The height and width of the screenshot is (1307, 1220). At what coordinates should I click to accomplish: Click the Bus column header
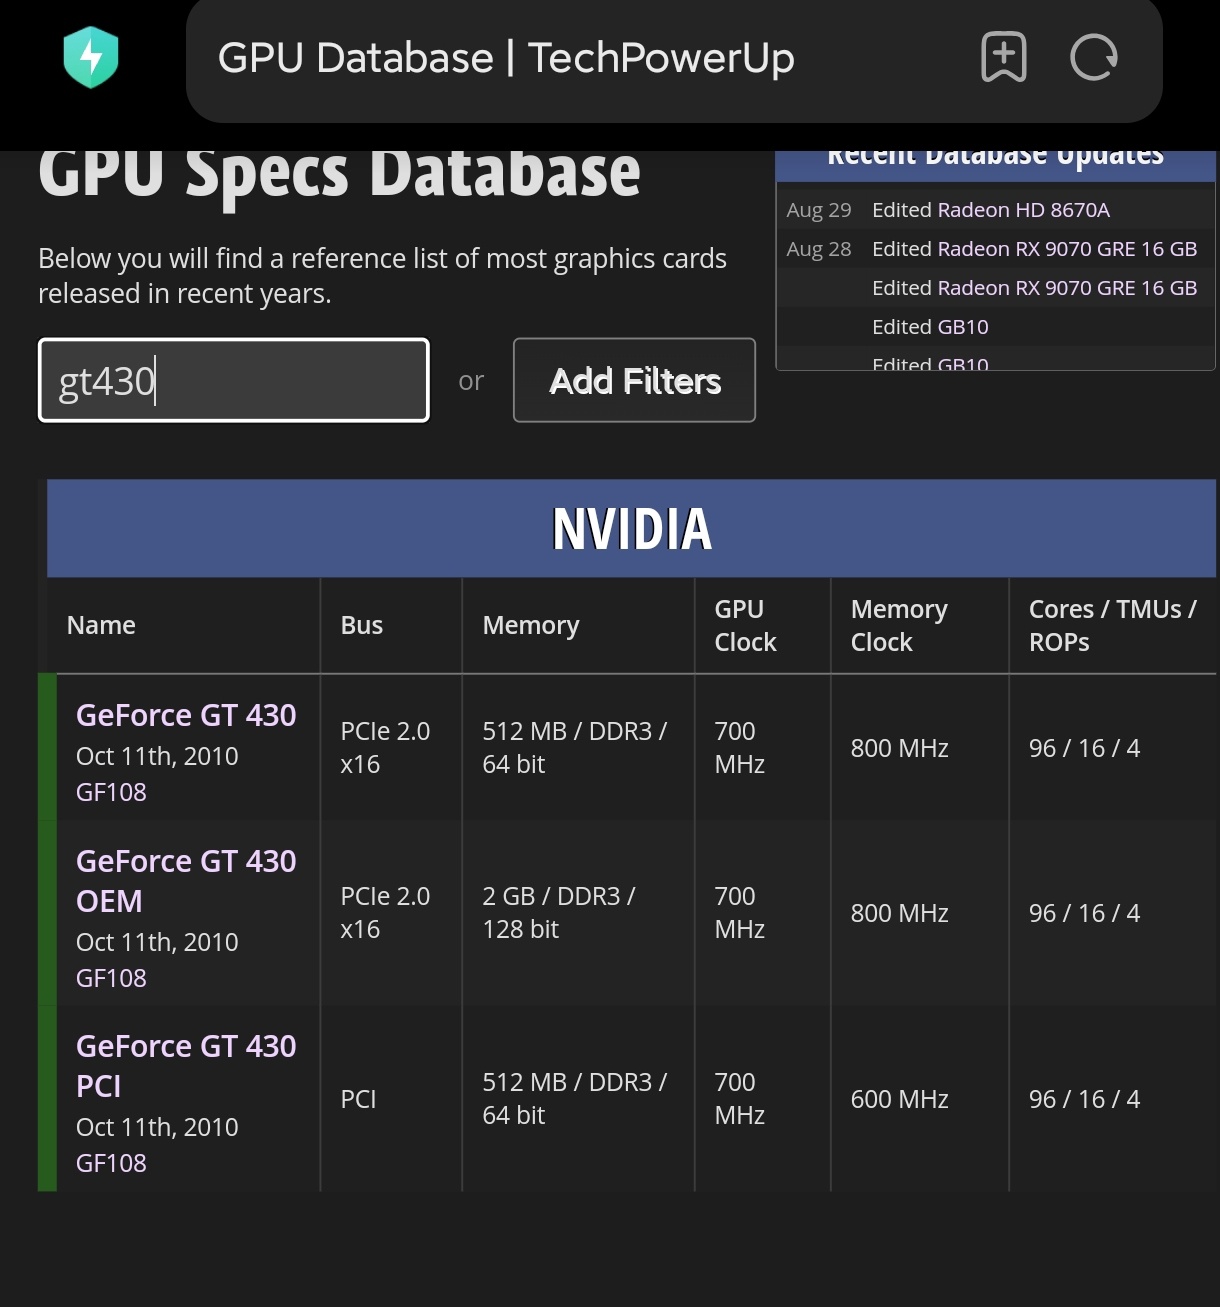point(362,625)
